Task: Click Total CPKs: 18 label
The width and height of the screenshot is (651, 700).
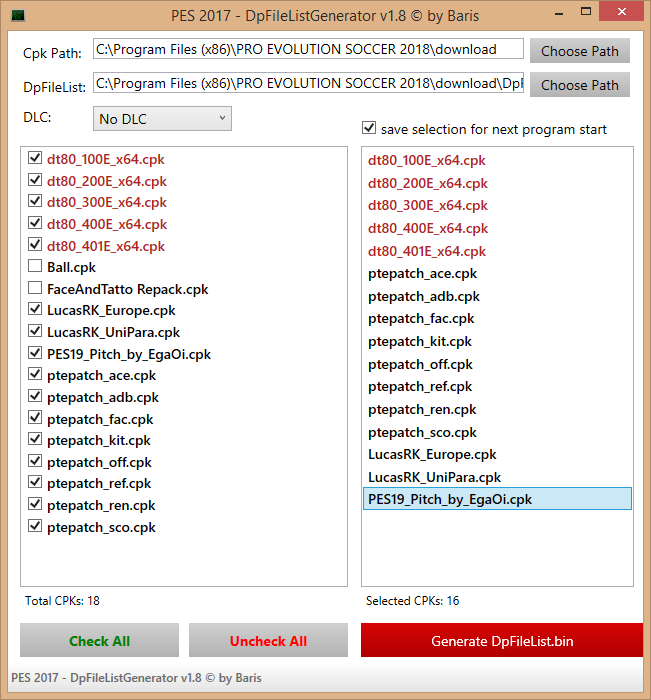Action: (62, 600)
